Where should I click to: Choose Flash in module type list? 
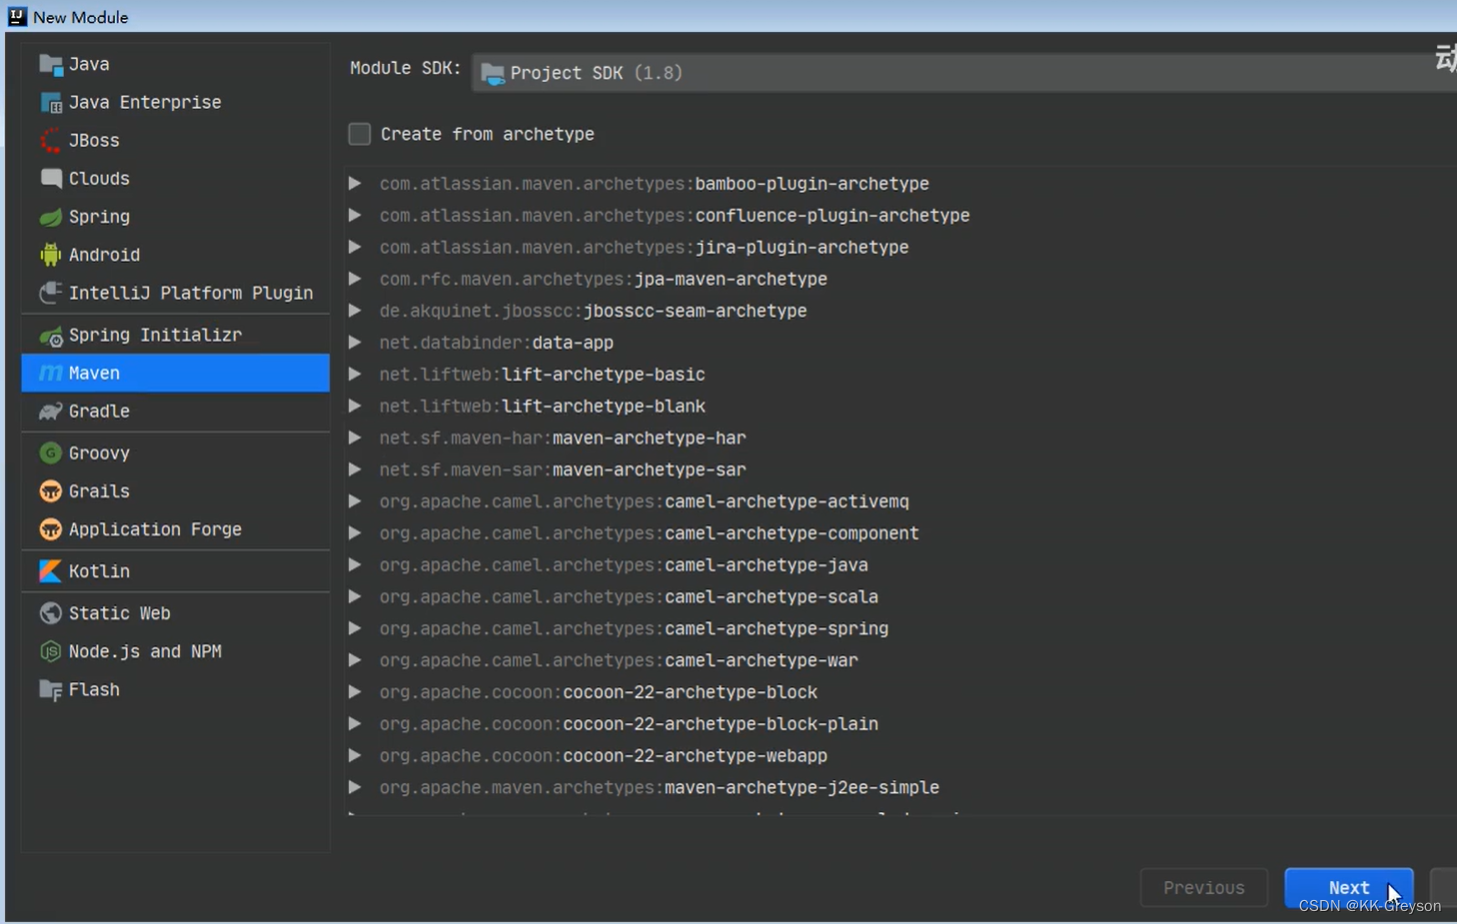pyautogui.click(x=175, y=690)
